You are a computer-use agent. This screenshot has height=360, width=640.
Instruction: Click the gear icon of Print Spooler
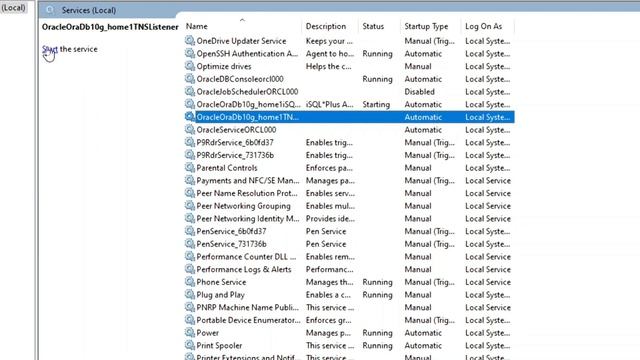[189, 345]
